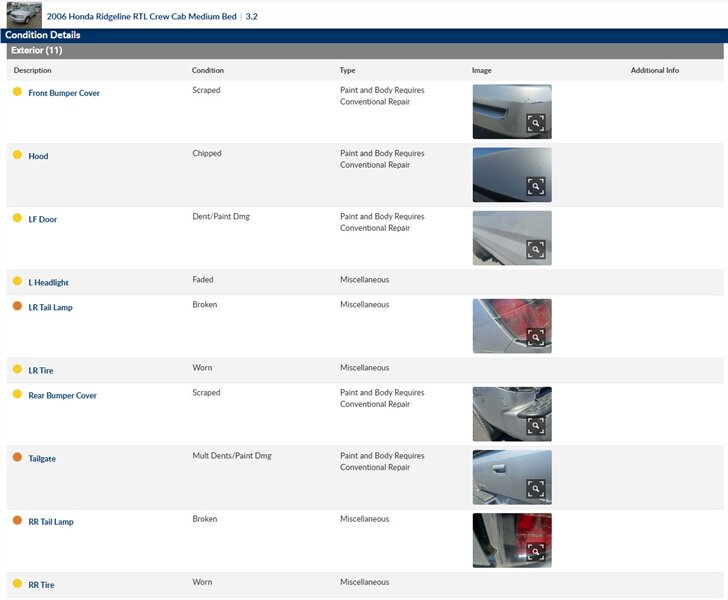Click the vehicle thumbnail at the top
This screenshot has width=728, height=600.
coord(22,14)
